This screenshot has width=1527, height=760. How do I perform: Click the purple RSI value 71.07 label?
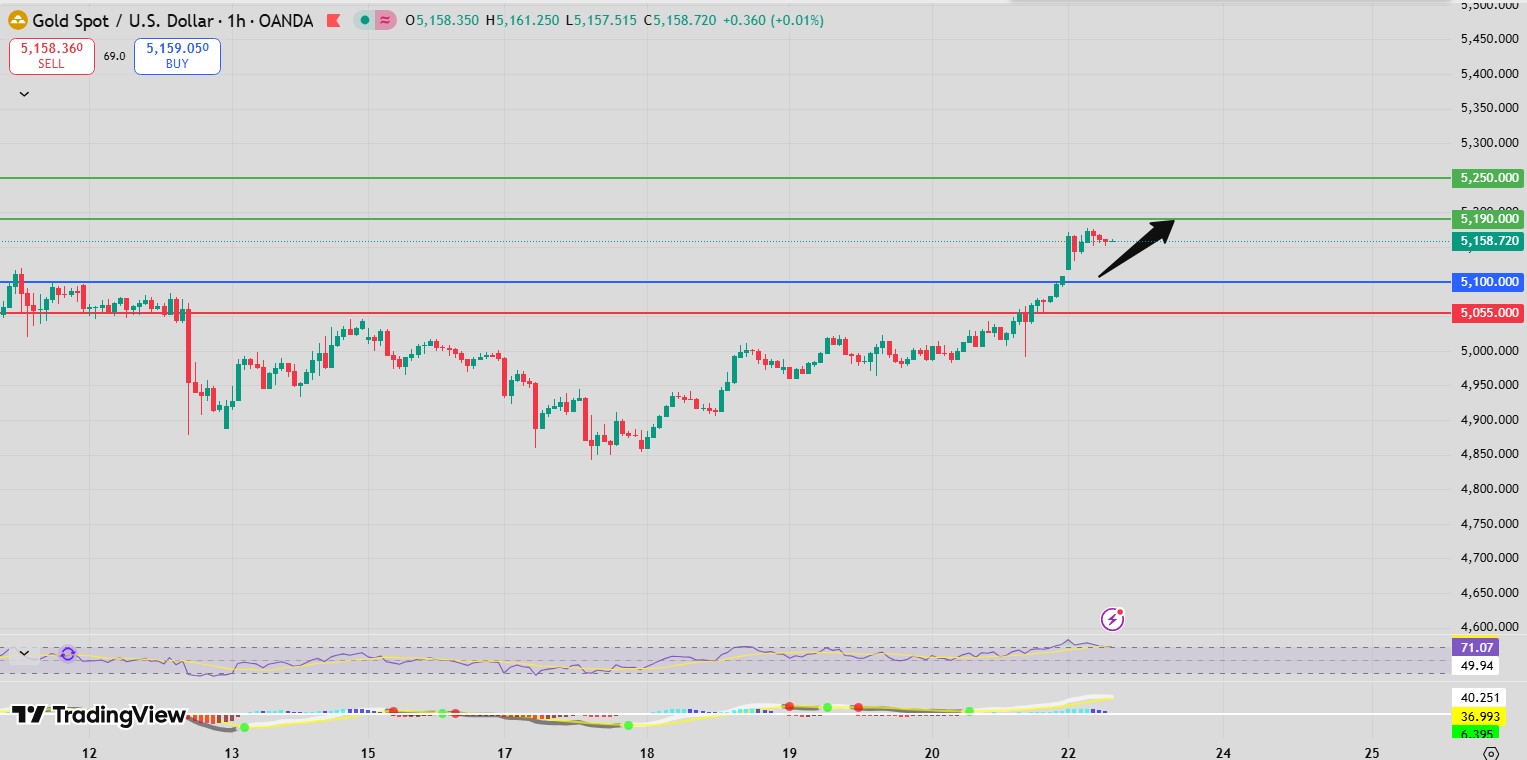point(1474,648)
